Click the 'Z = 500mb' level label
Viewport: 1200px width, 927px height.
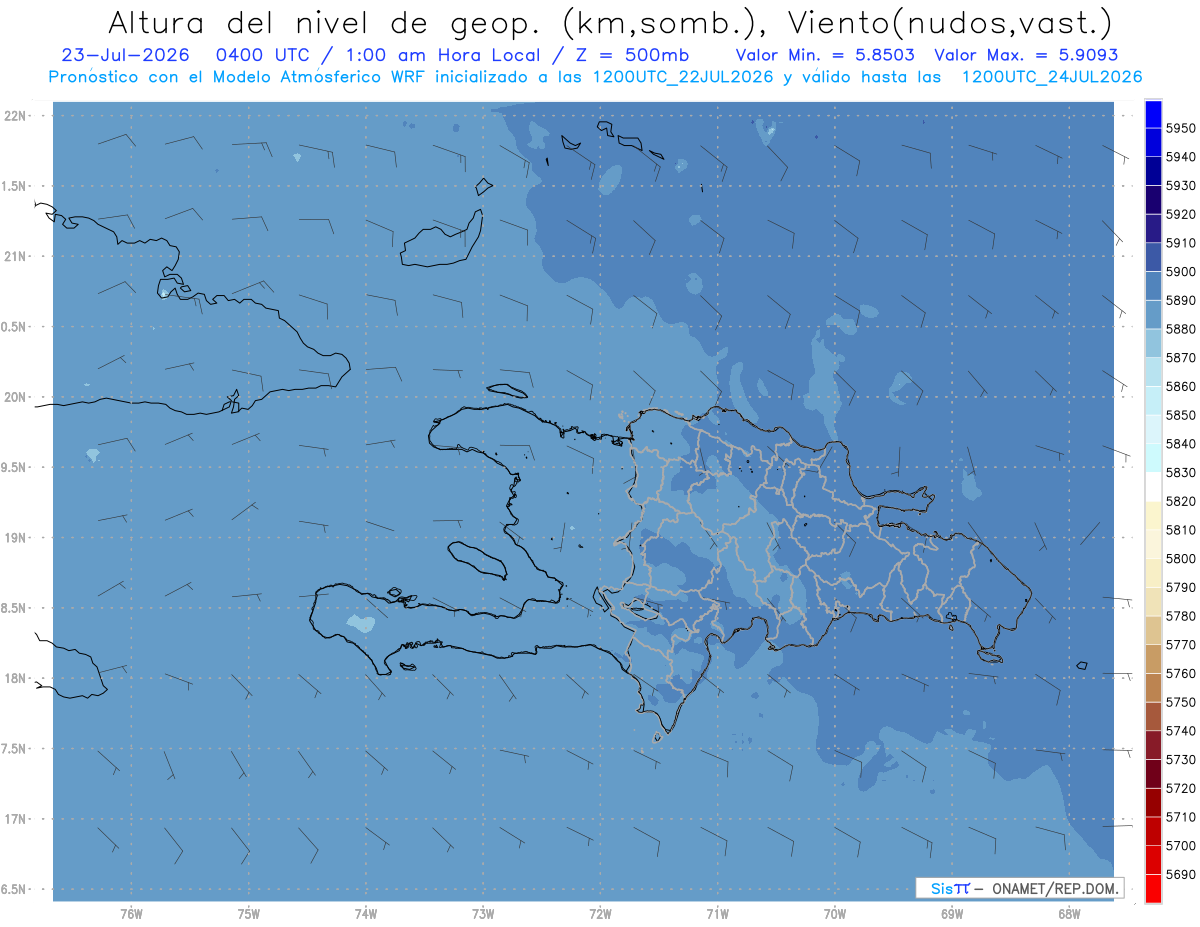pyautogui.click(x=626, y=56)
